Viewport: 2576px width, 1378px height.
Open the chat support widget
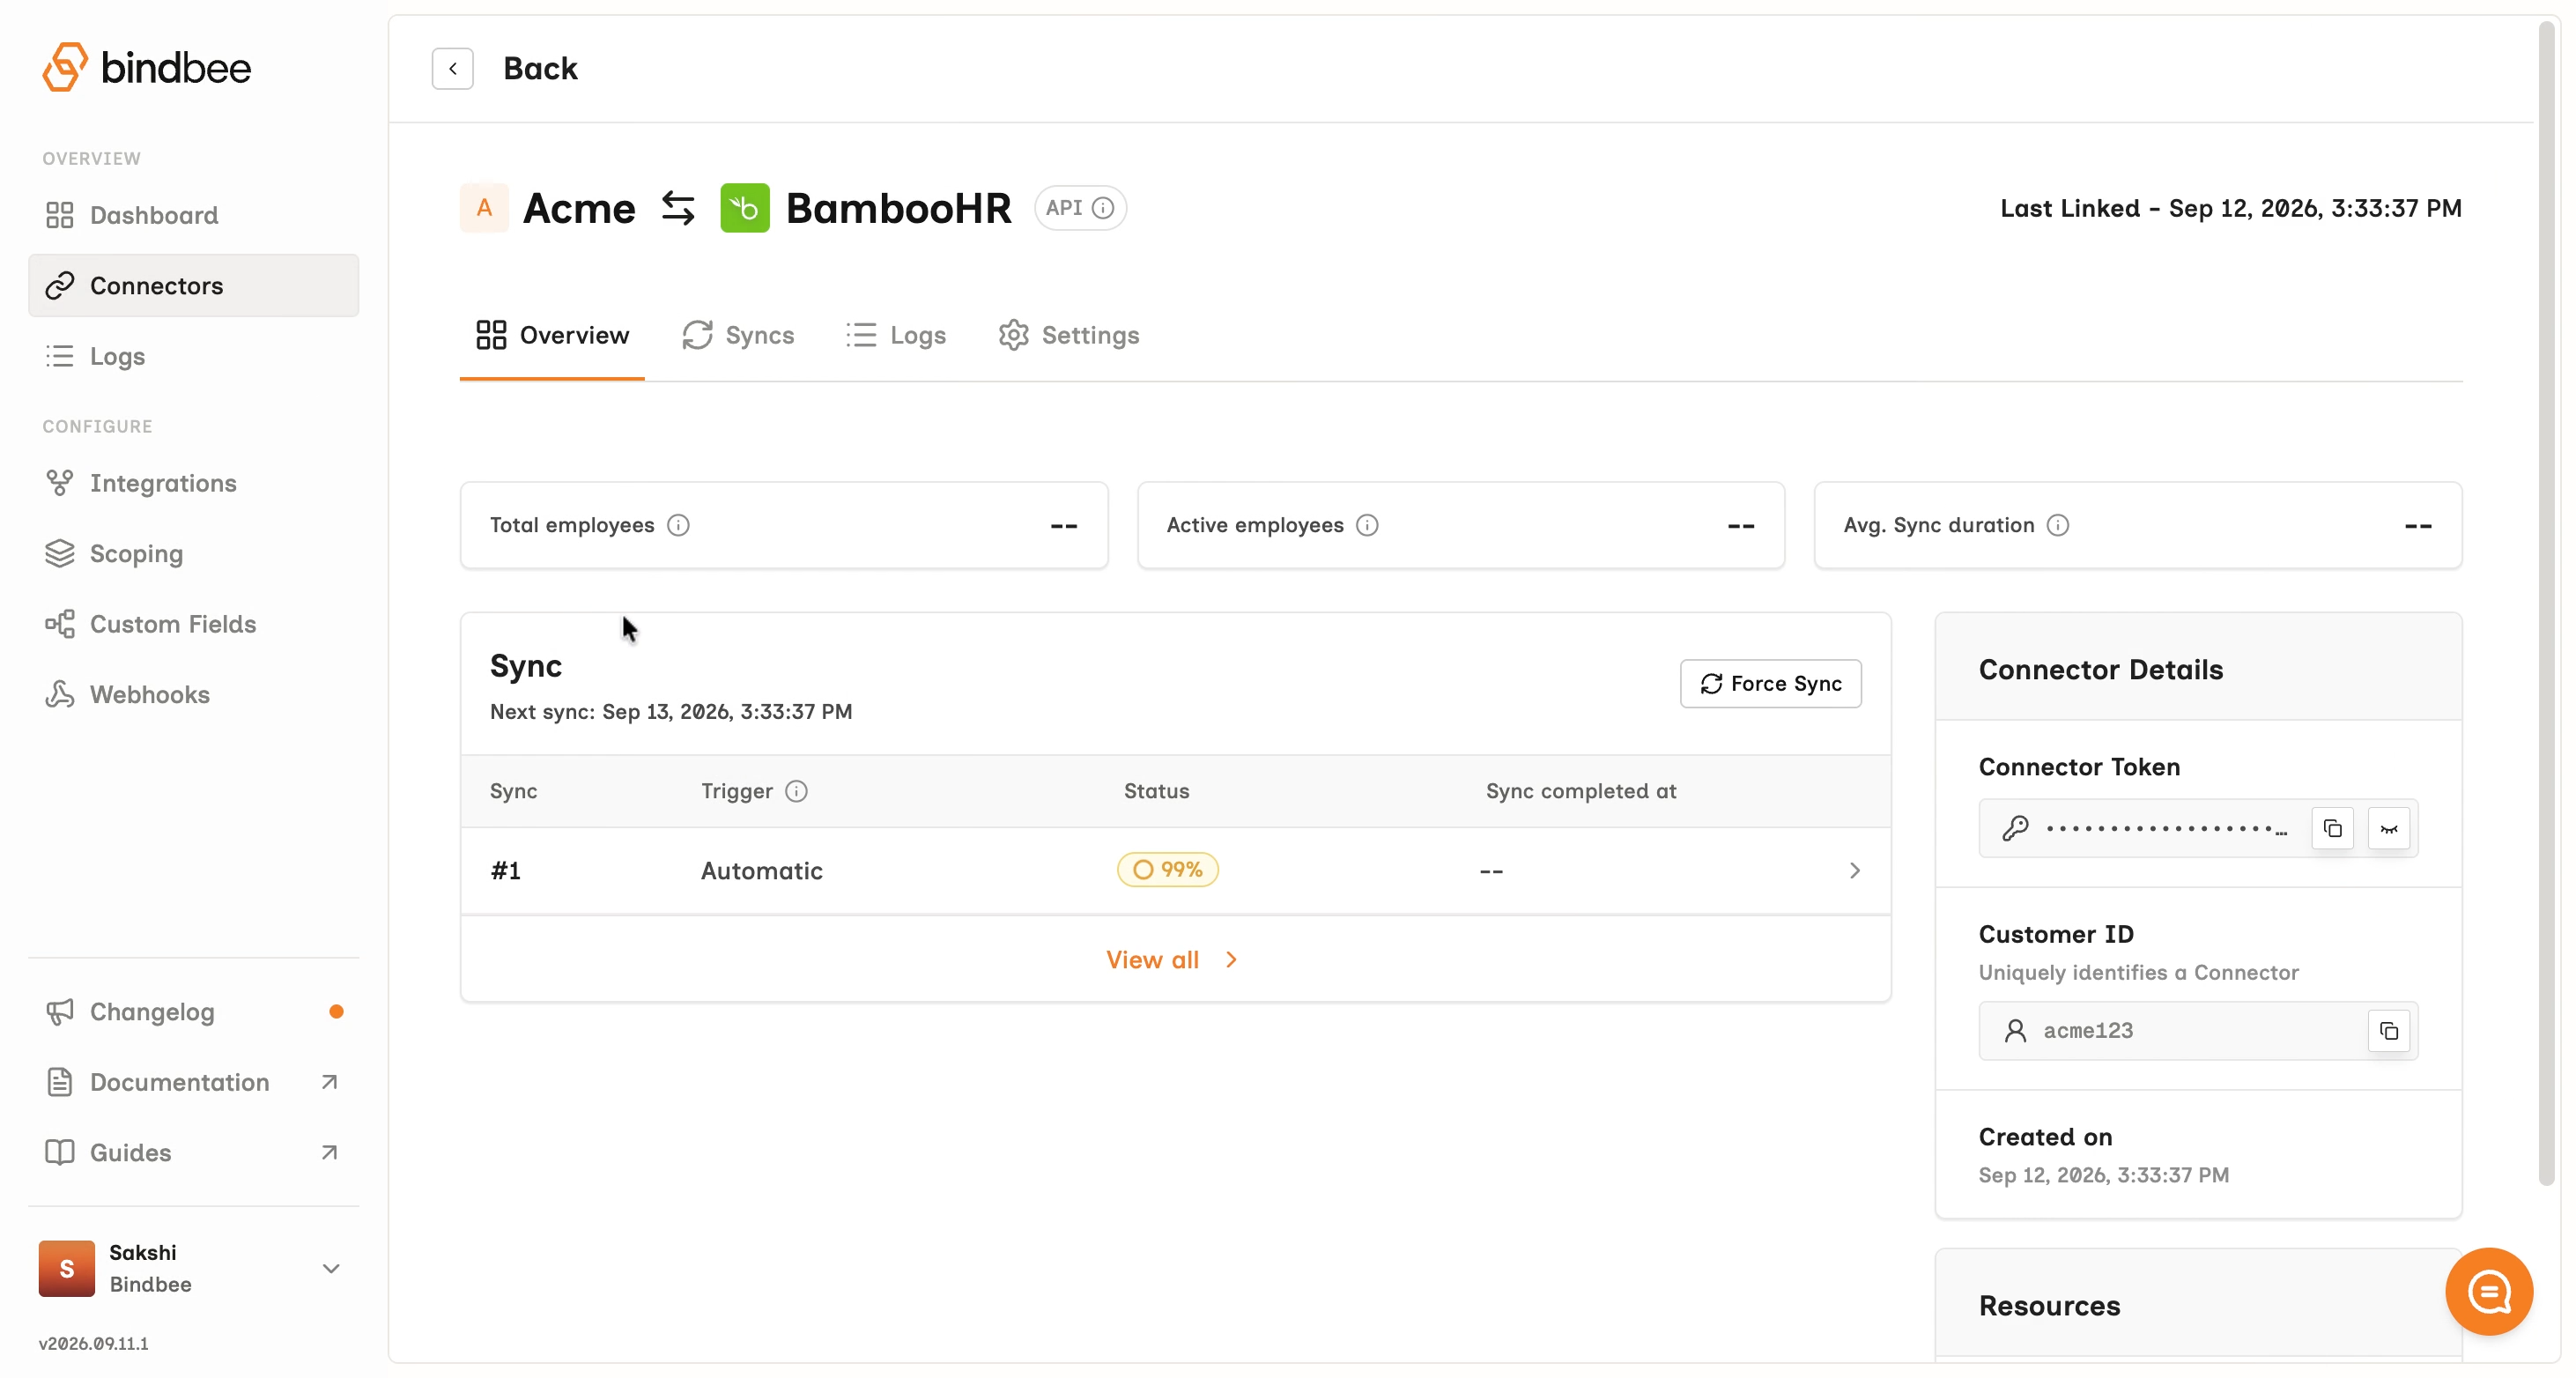click(x=2489, y=1292)
